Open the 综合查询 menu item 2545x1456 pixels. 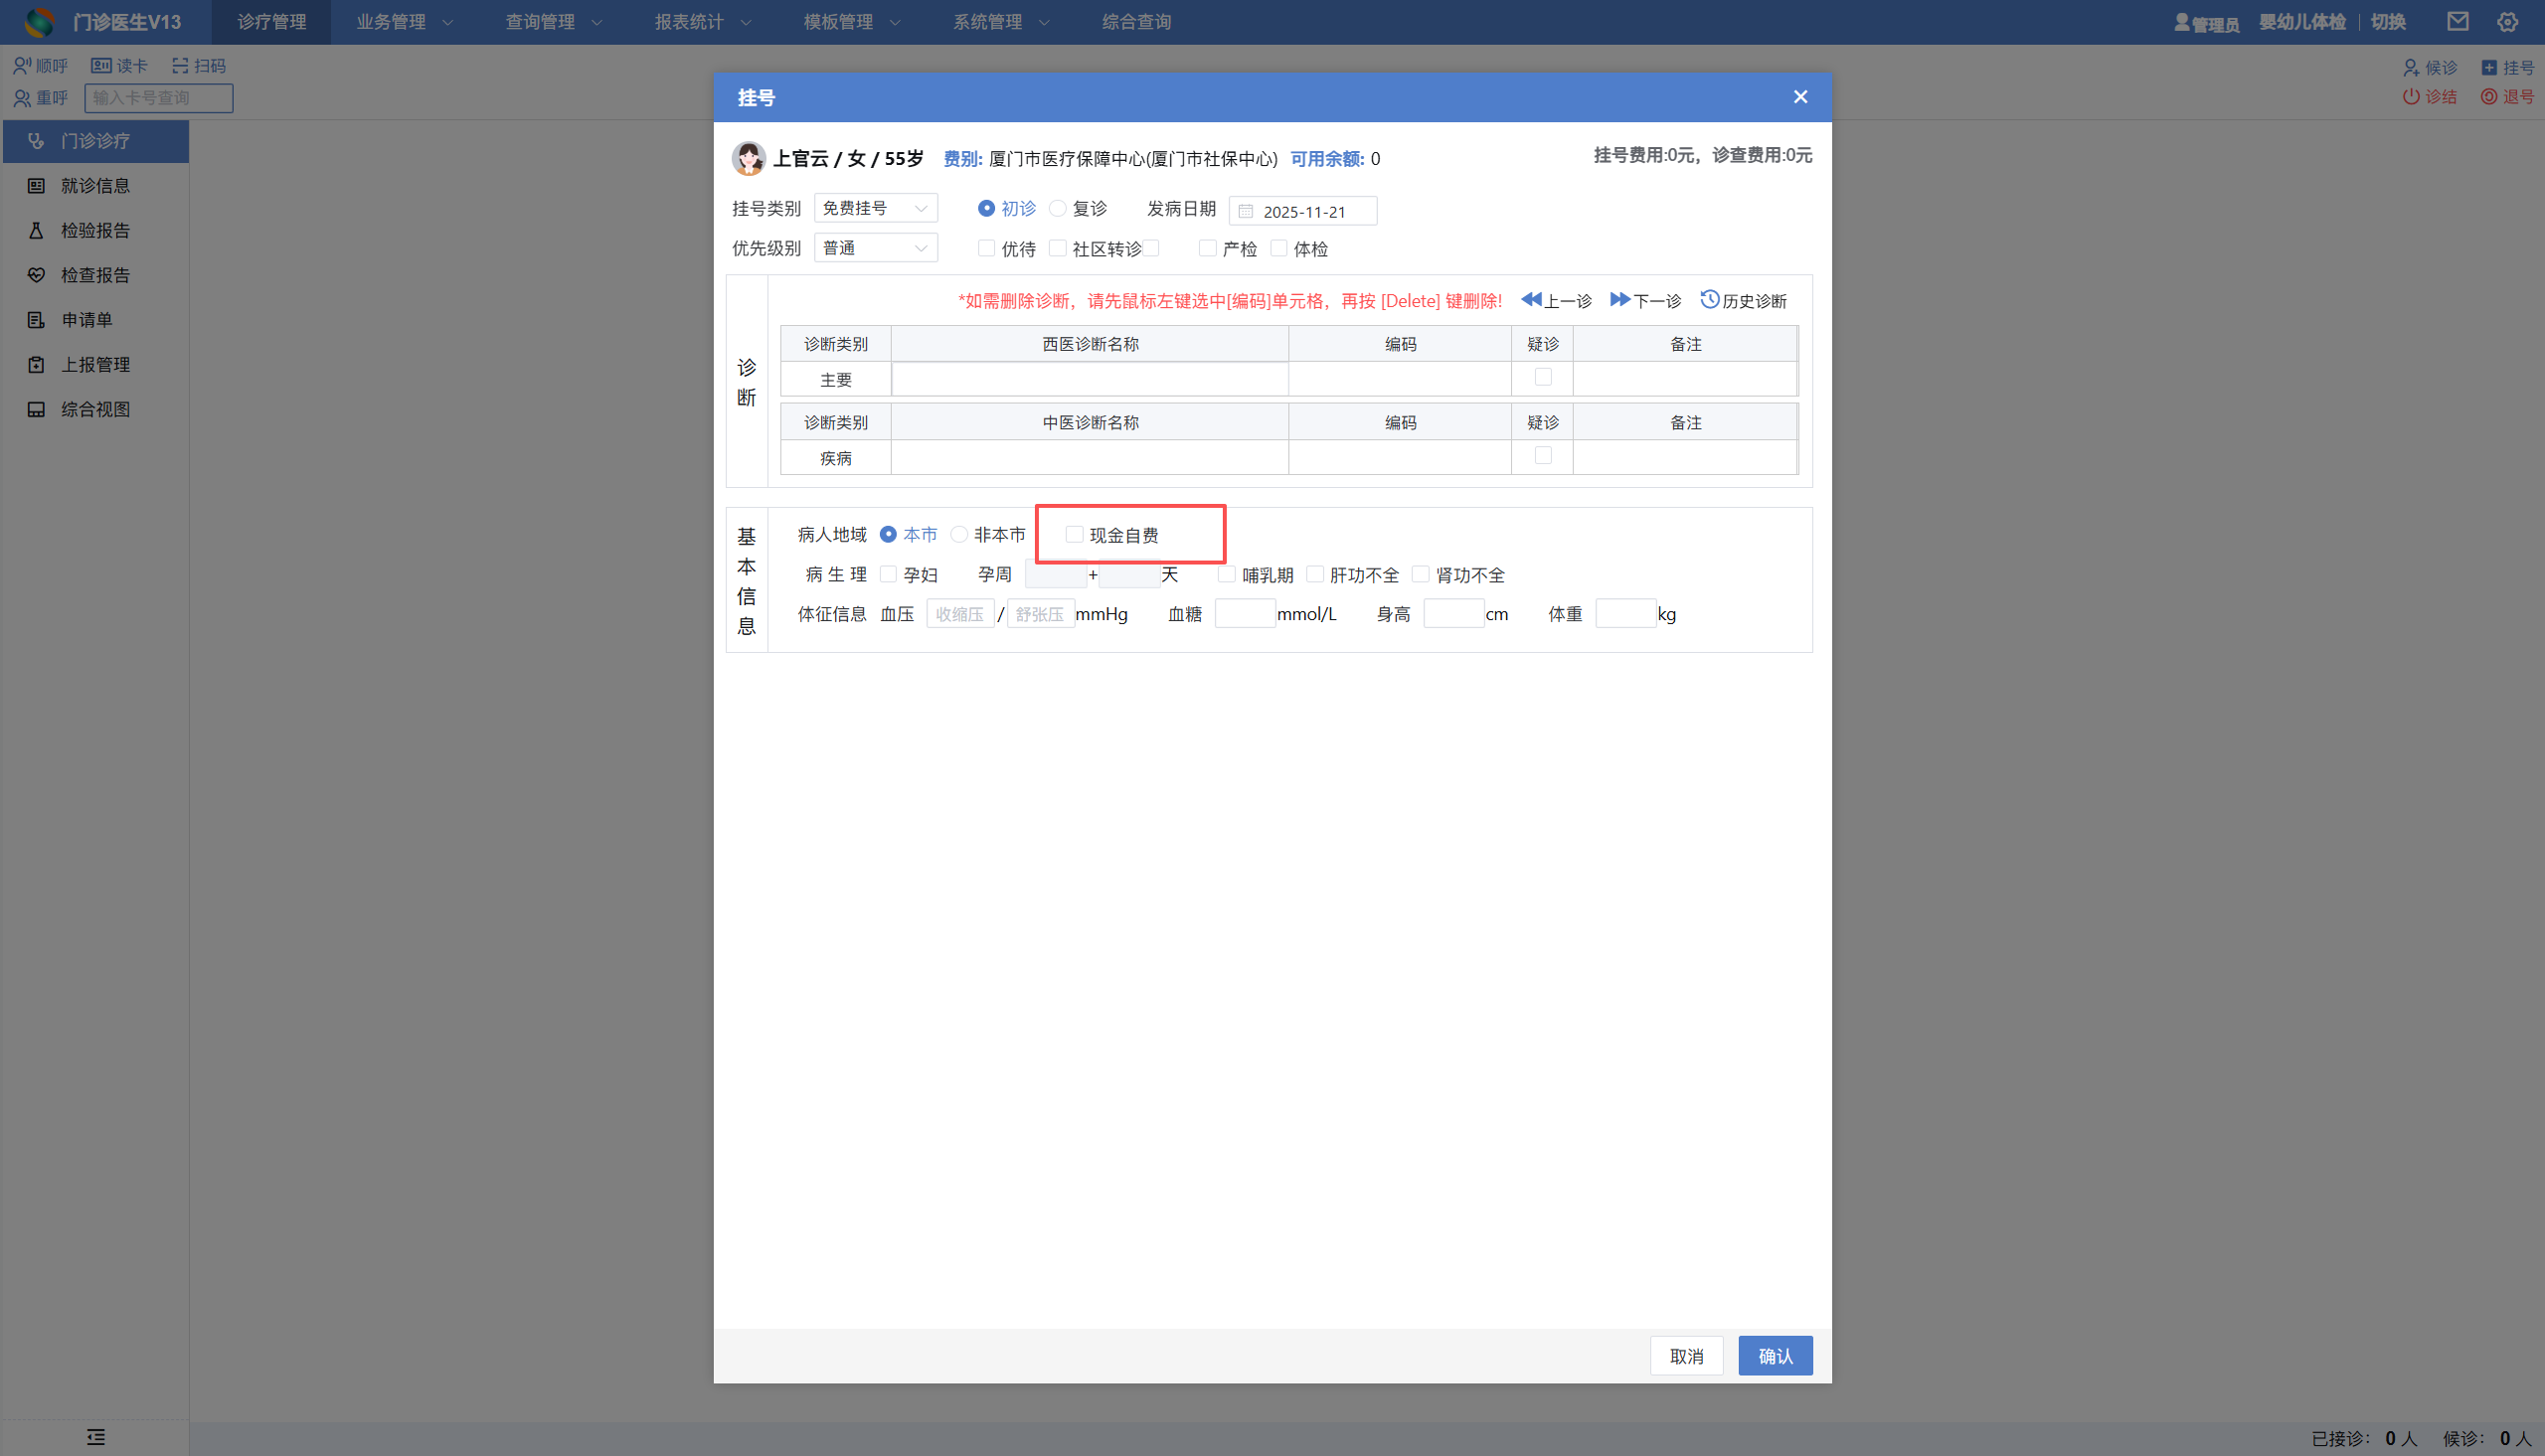(x=1136, y=22)
